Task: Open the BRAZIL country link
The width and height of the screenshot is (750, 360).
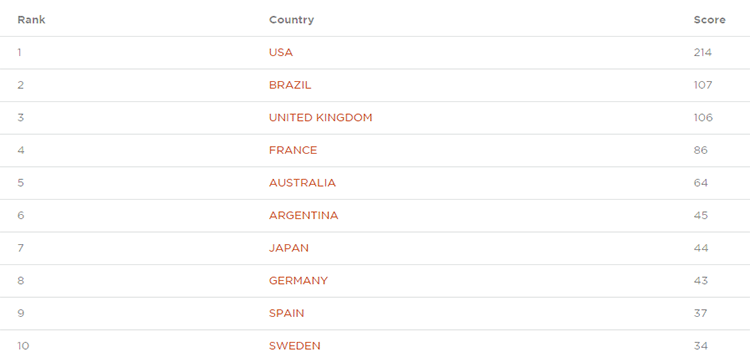Action: point(290,85)
